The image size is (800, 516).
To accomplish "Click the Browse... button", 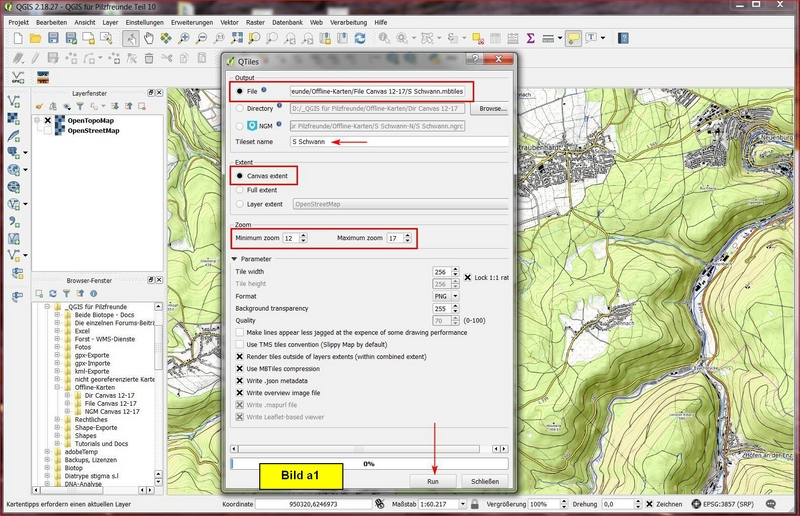I will (x=492, y=109).
